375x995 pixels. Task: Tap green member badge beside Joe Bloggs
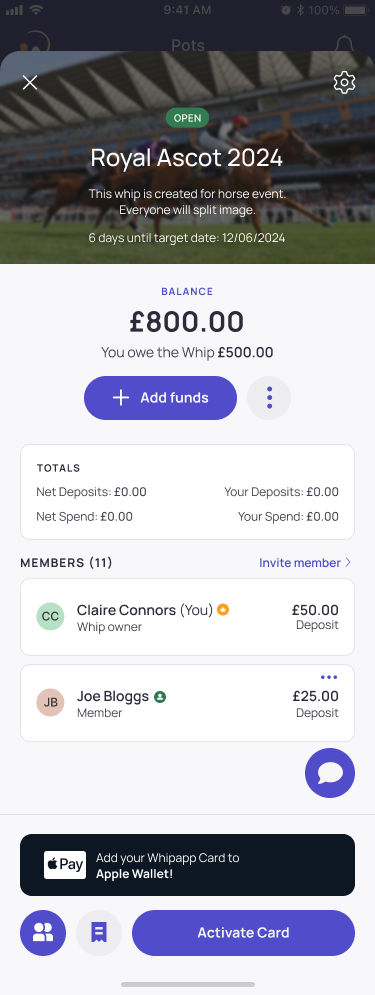tap(160, 697)
